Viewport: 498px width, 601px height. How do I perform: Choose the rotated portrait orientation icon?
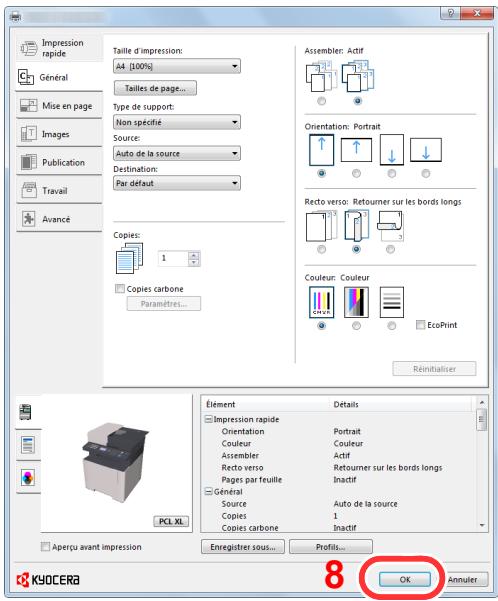click(391, 150)
